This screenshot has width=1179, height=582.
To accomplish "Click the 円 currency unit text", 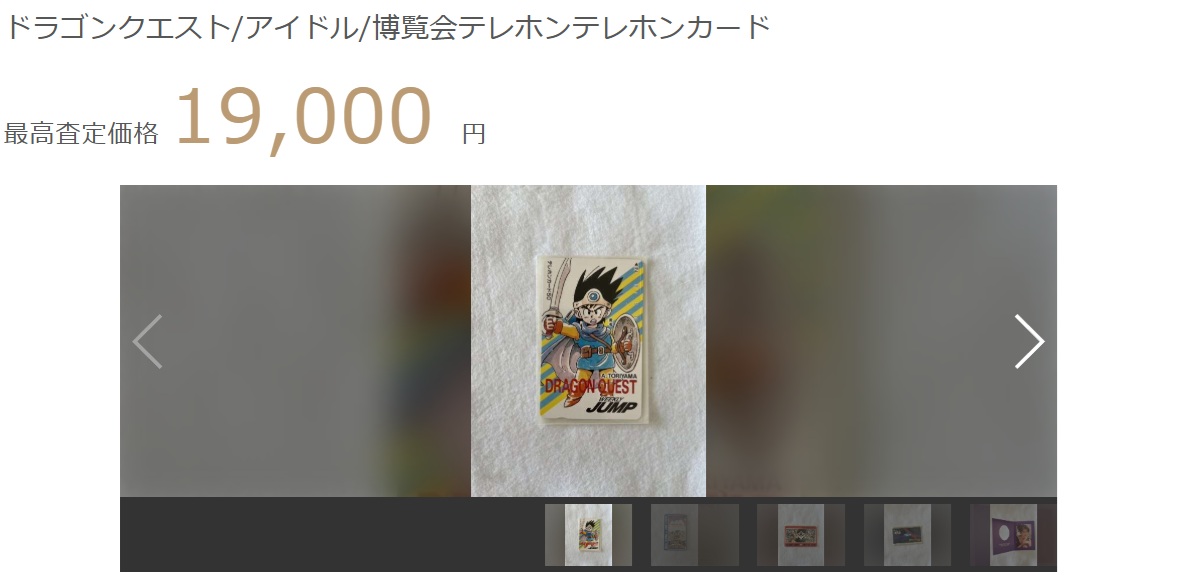I will tap(474, 135).
